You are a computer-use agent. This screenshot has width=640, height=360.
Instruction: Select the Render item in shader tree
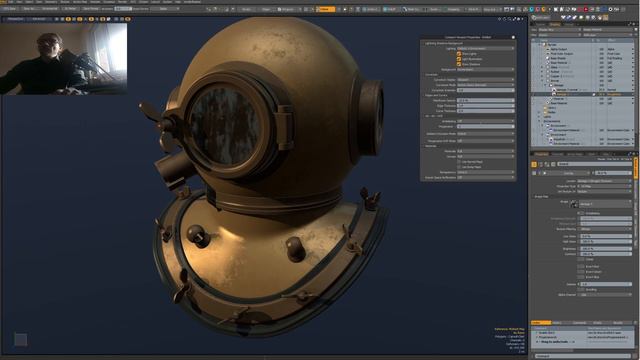(x=552, y=44)
